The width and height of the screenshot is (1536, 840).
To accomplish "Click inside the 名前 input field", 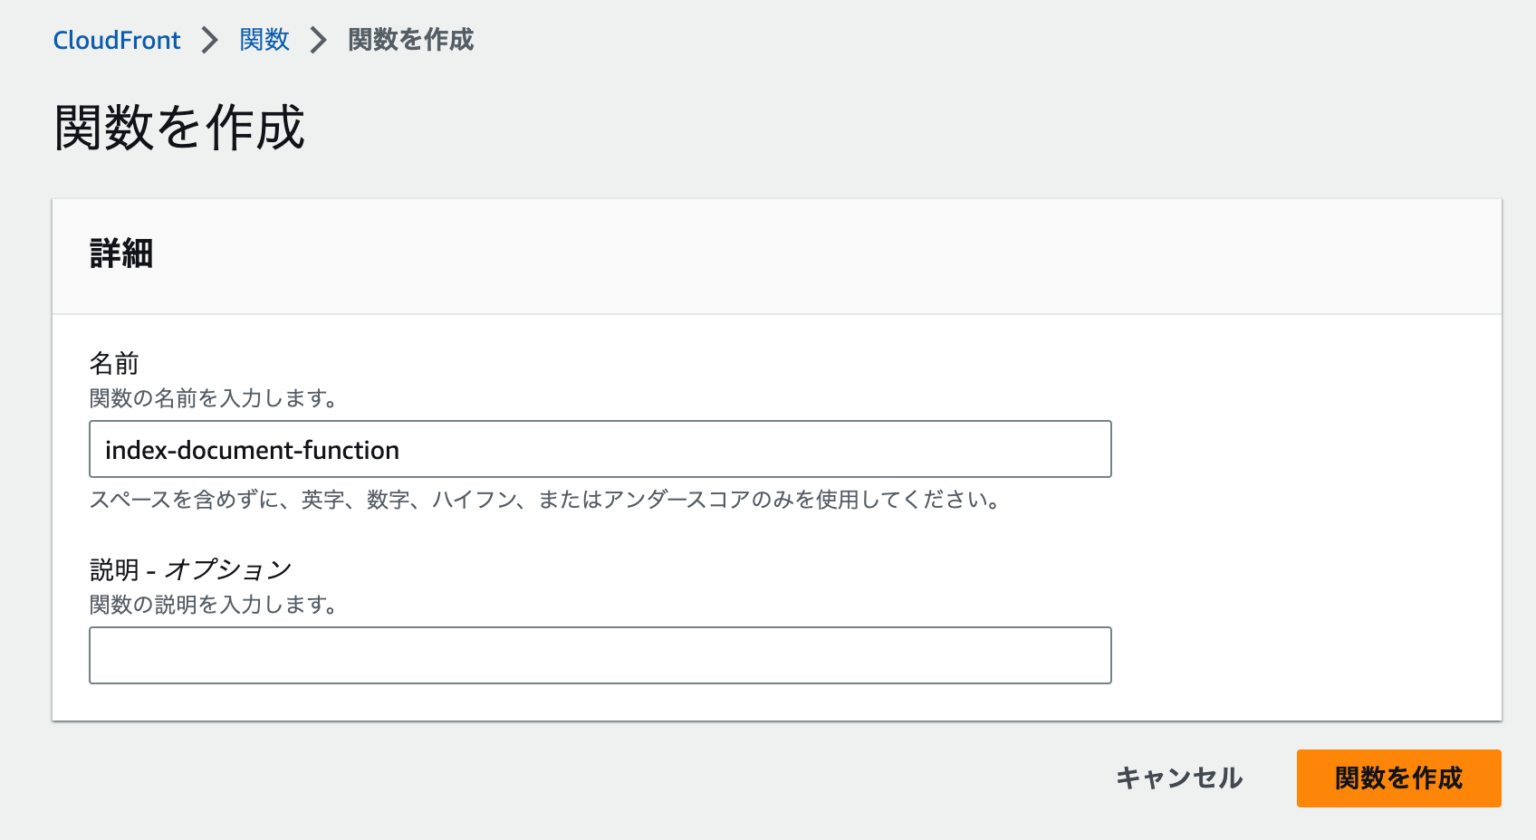I will point(600,449).
